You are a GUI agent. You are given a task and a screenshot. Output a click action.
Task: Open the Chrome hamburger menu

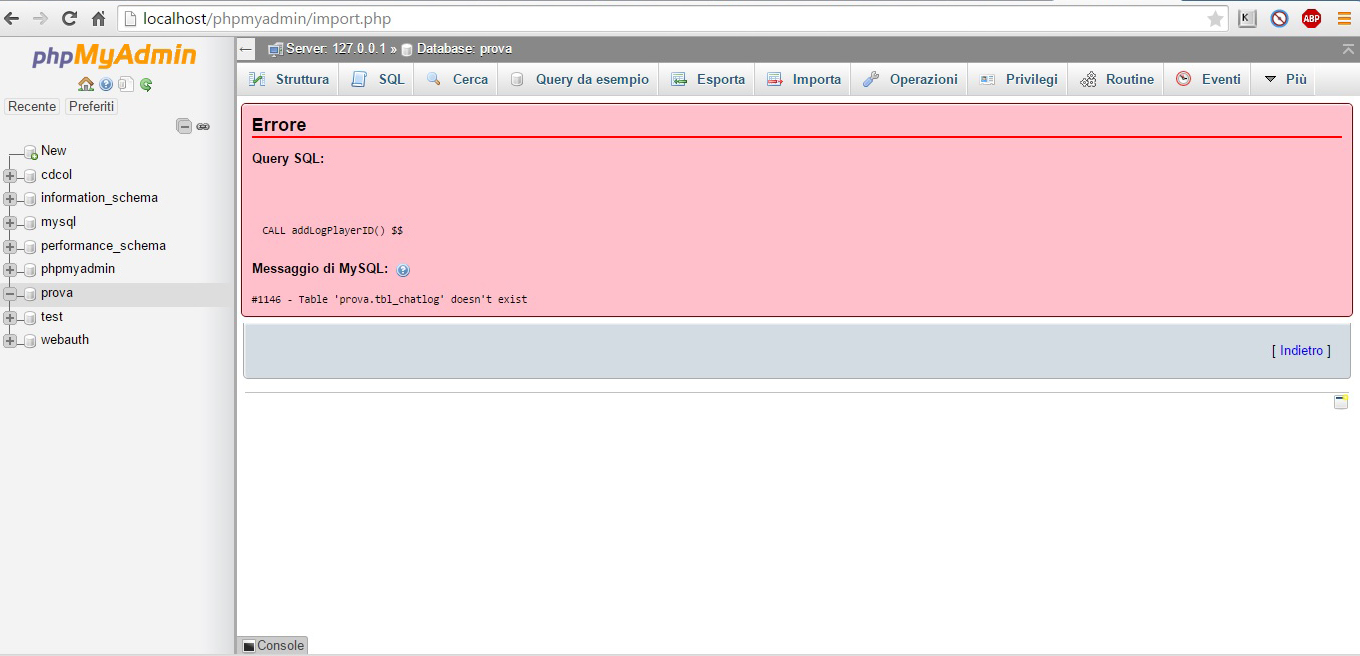(x=1344, y=18)
